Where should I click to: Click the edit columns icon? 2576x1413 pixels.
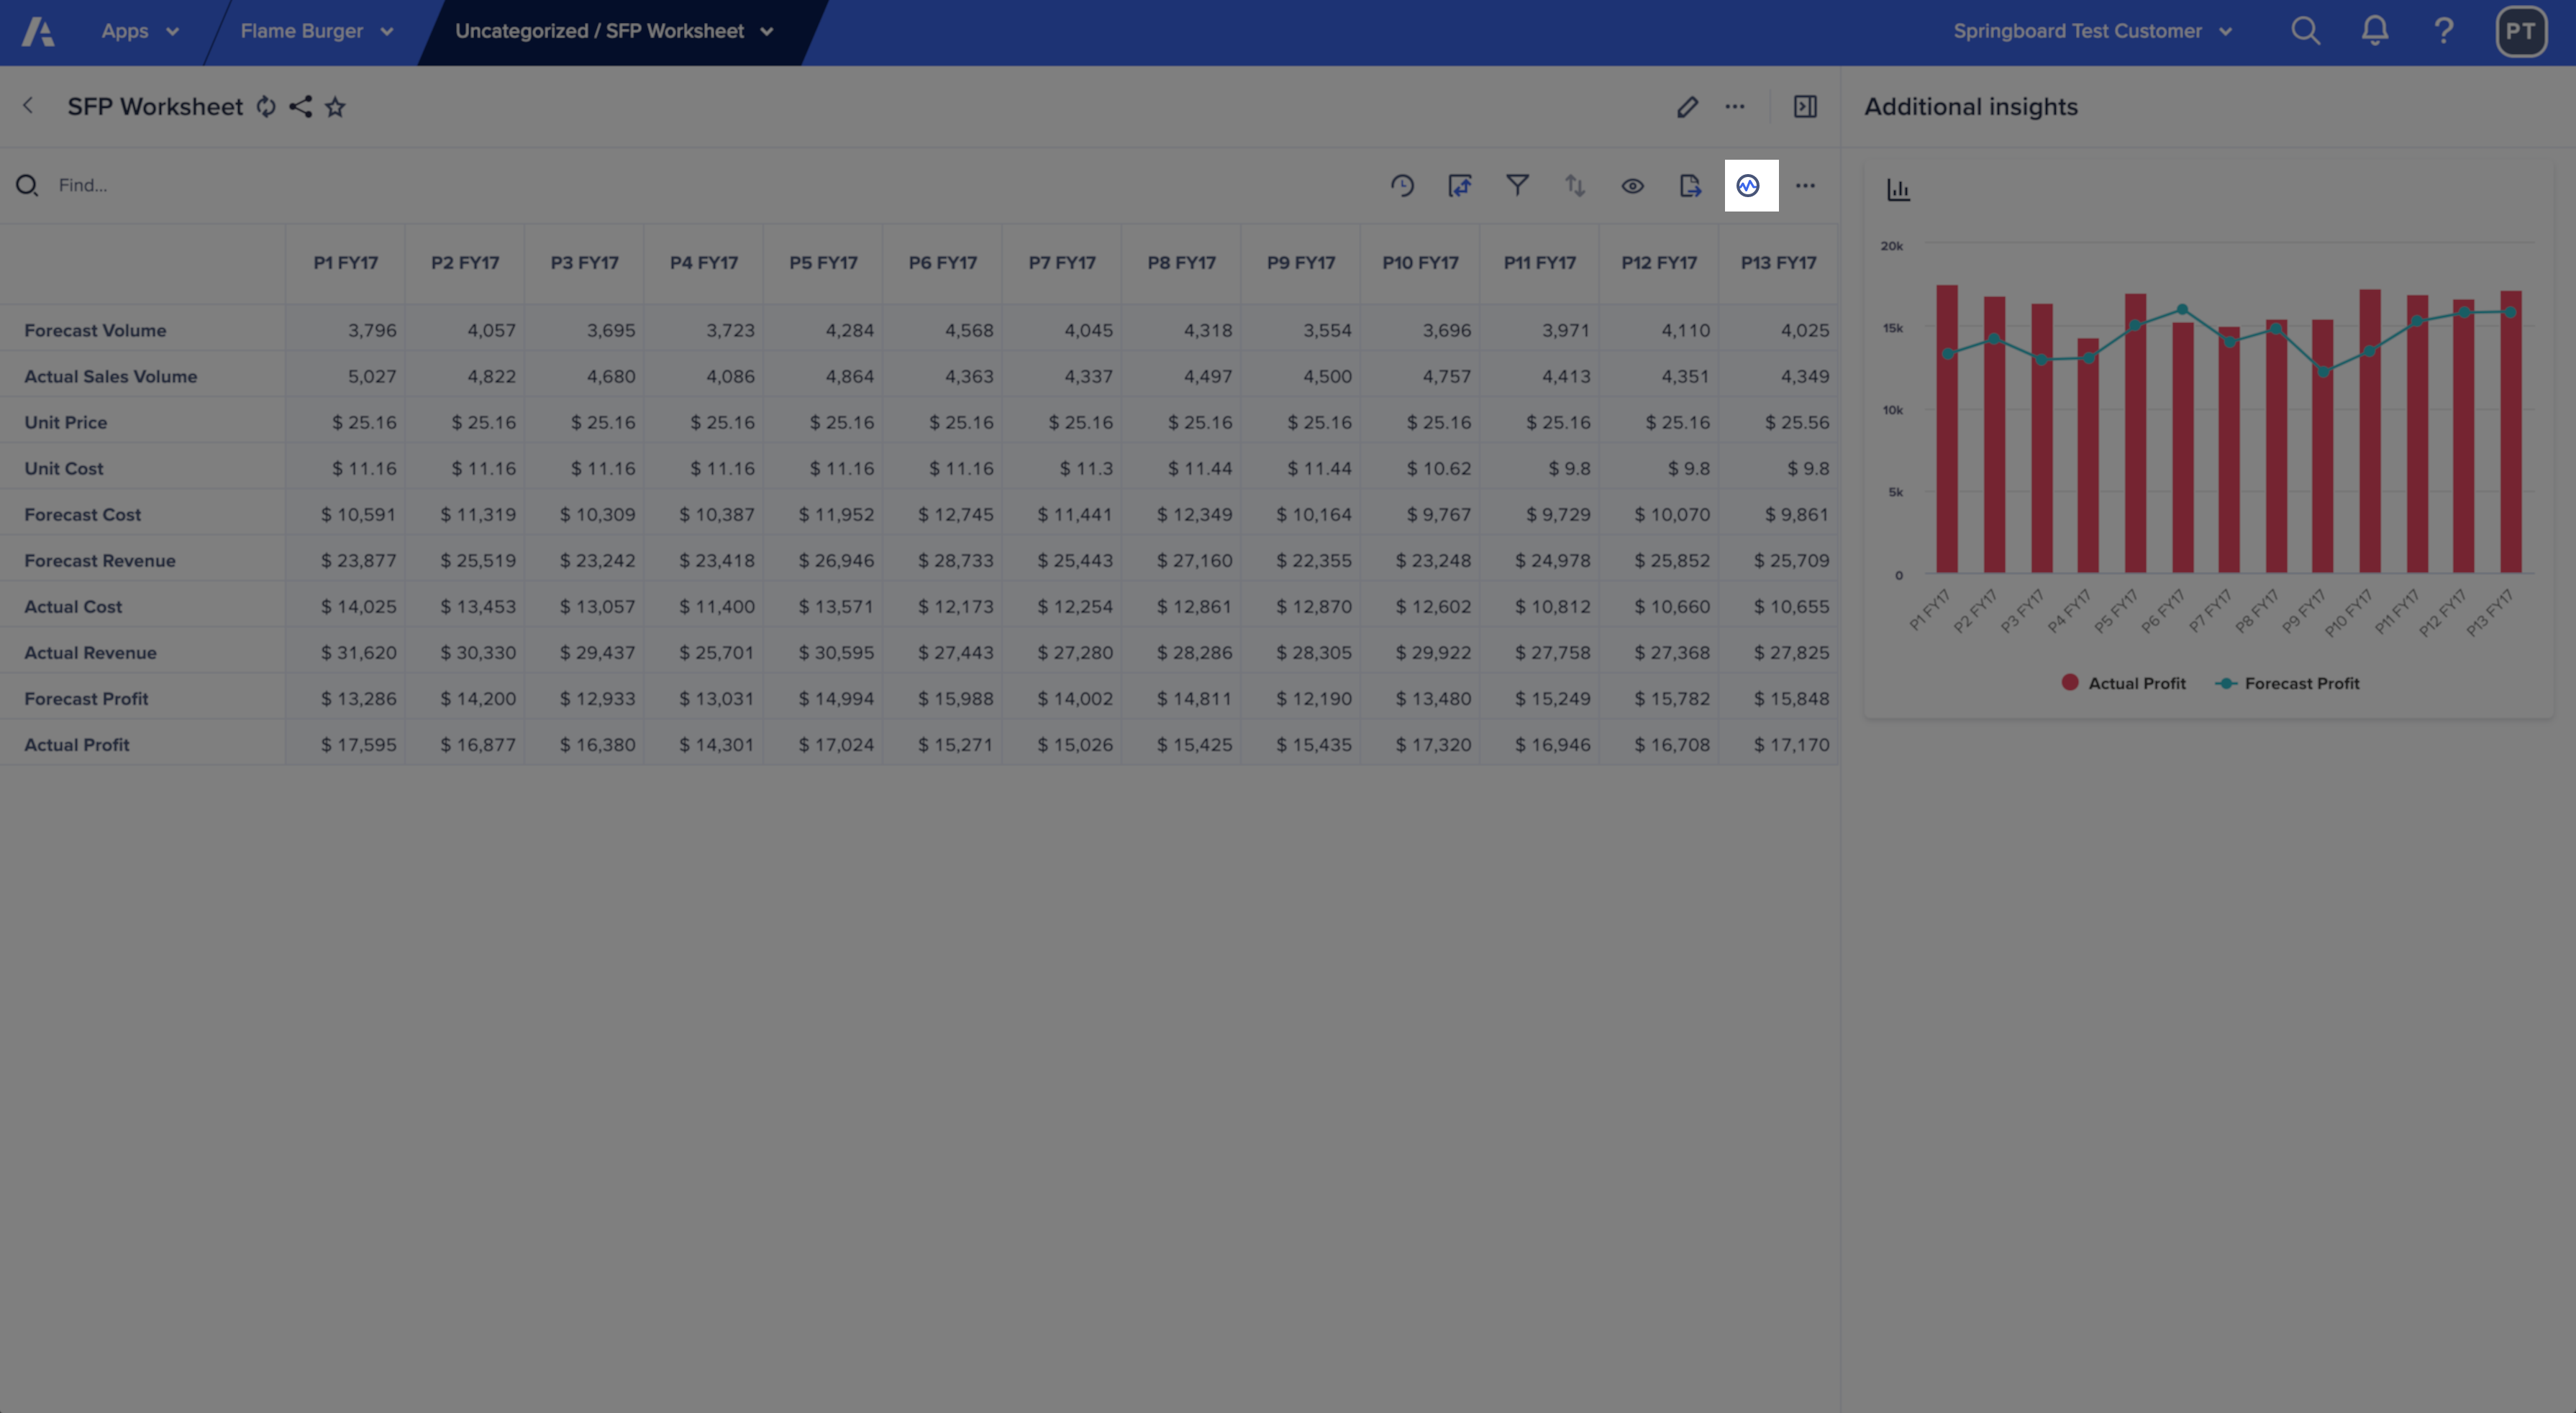(x=1460, y=184)
